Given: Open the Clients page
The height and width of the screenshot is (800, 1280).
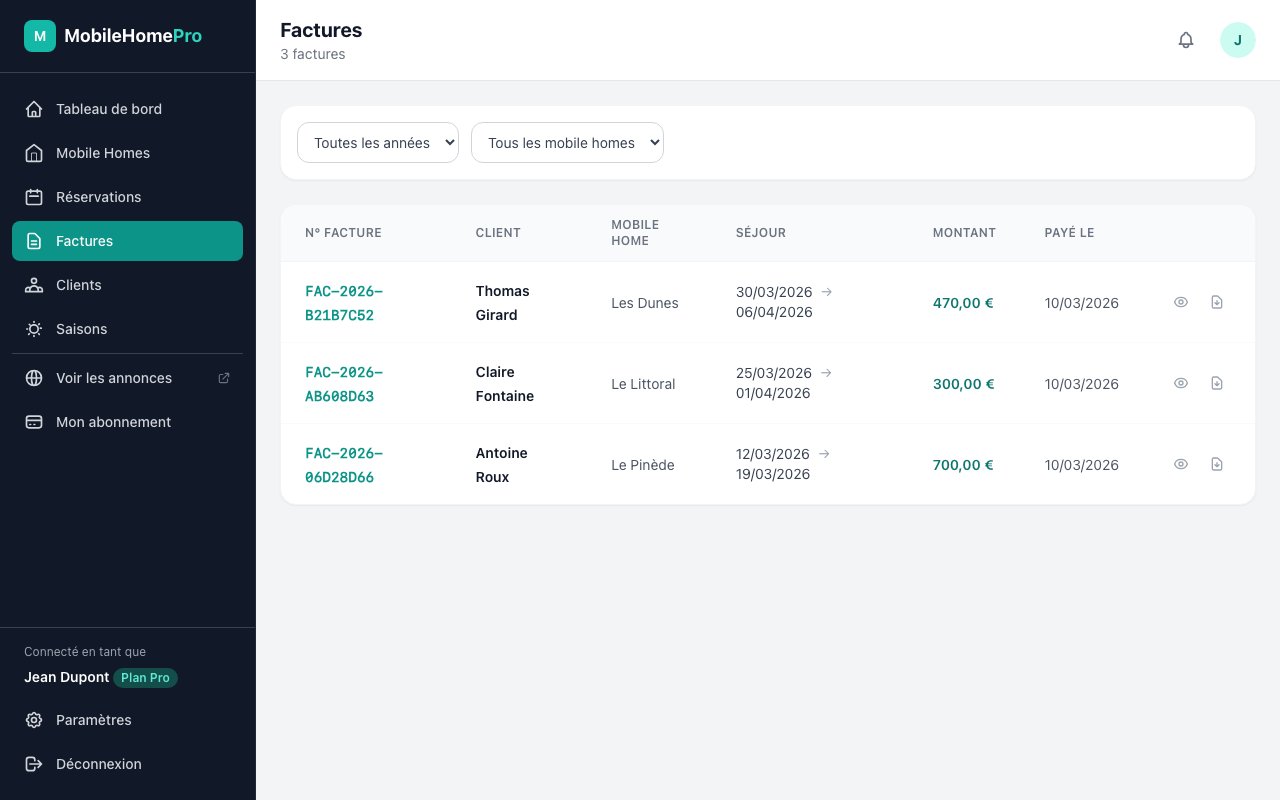Looking at the screenshot, I should point(78,285).
